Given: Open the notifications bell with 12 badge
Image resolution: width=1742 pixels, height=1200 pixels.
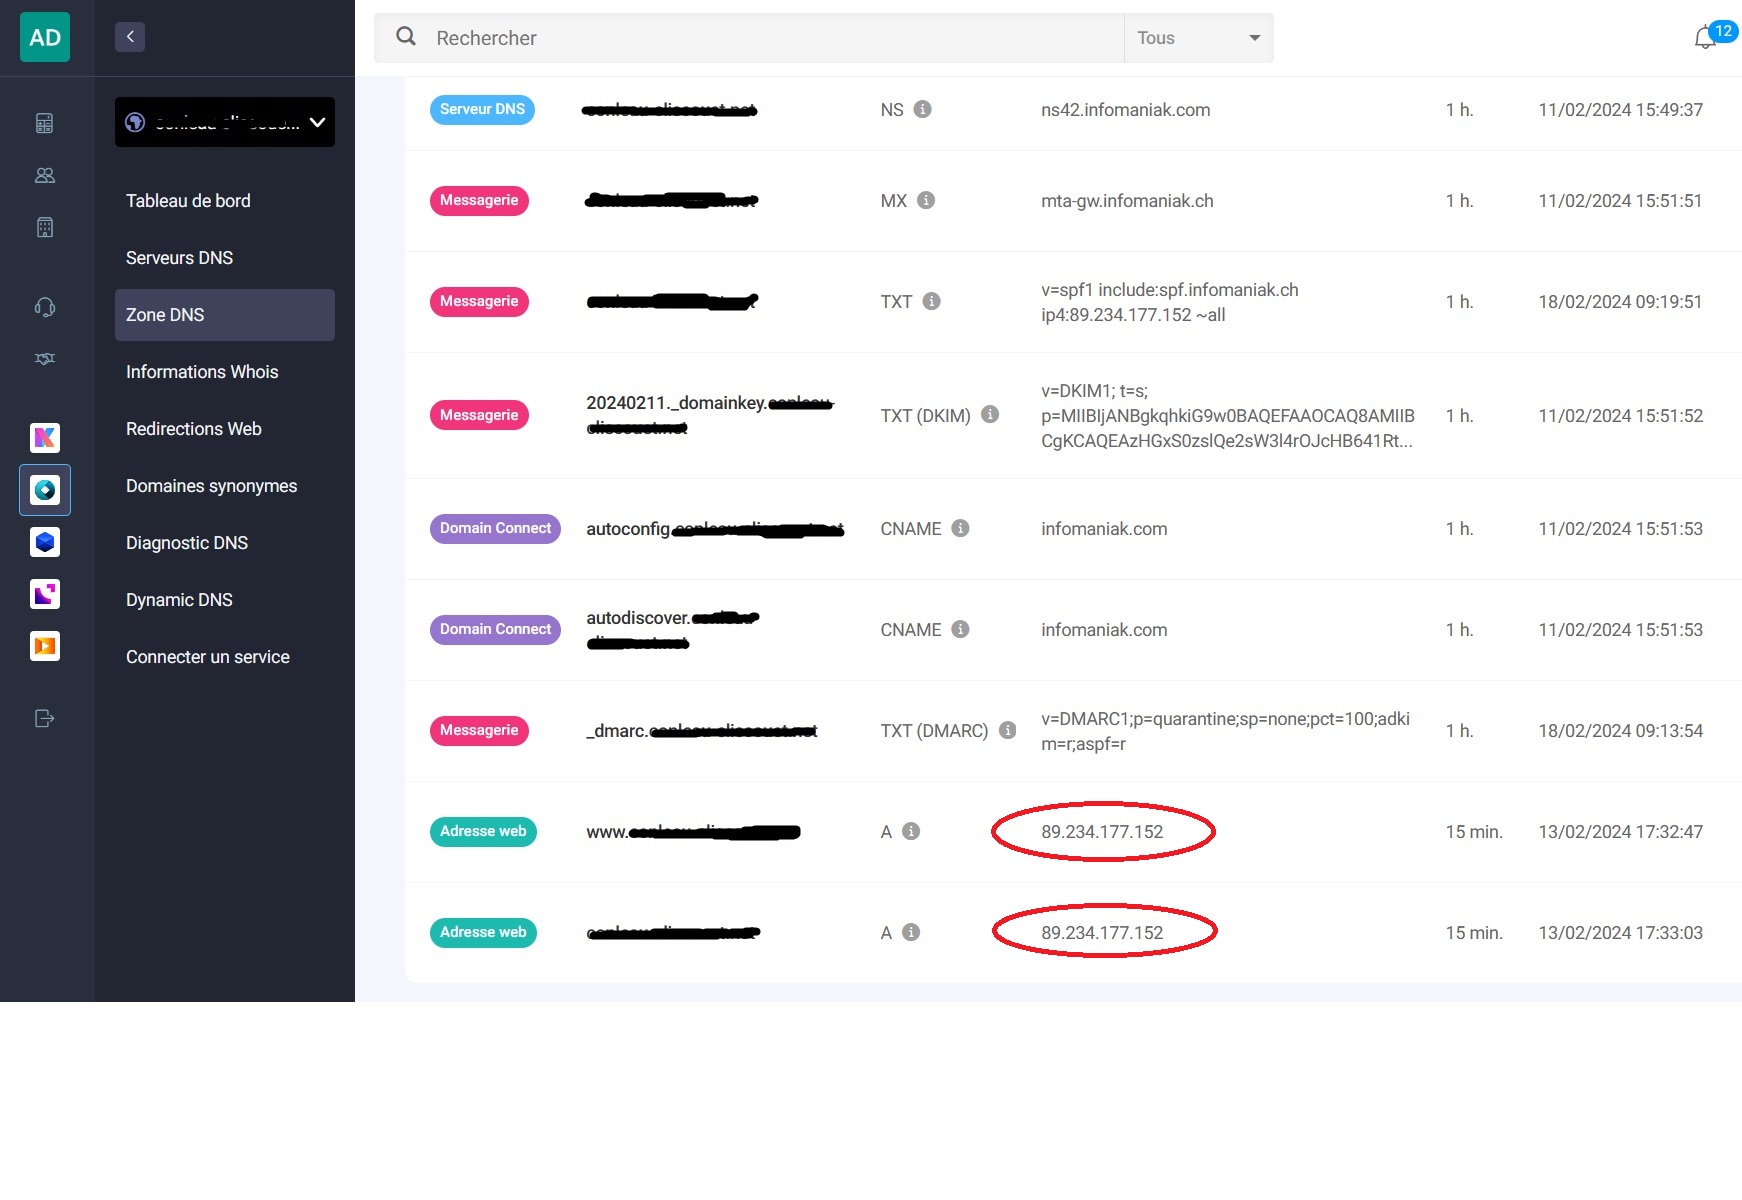Looking at the screenshot, I should tap(1705, 38).
